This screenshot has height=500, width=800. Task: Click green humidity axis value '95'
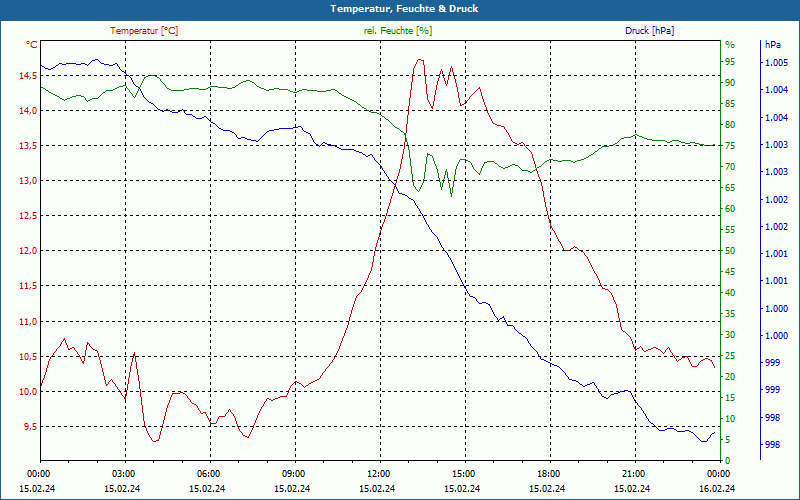point(731,62)
